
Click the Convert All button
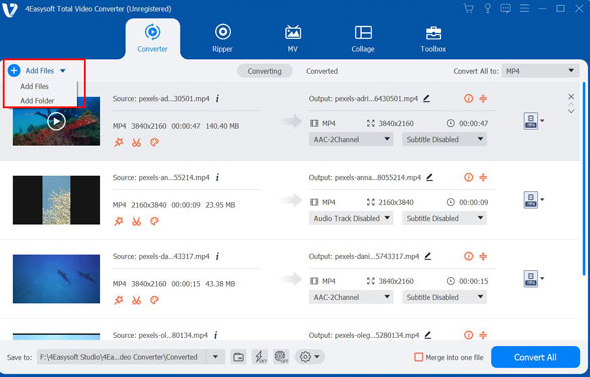535,357
